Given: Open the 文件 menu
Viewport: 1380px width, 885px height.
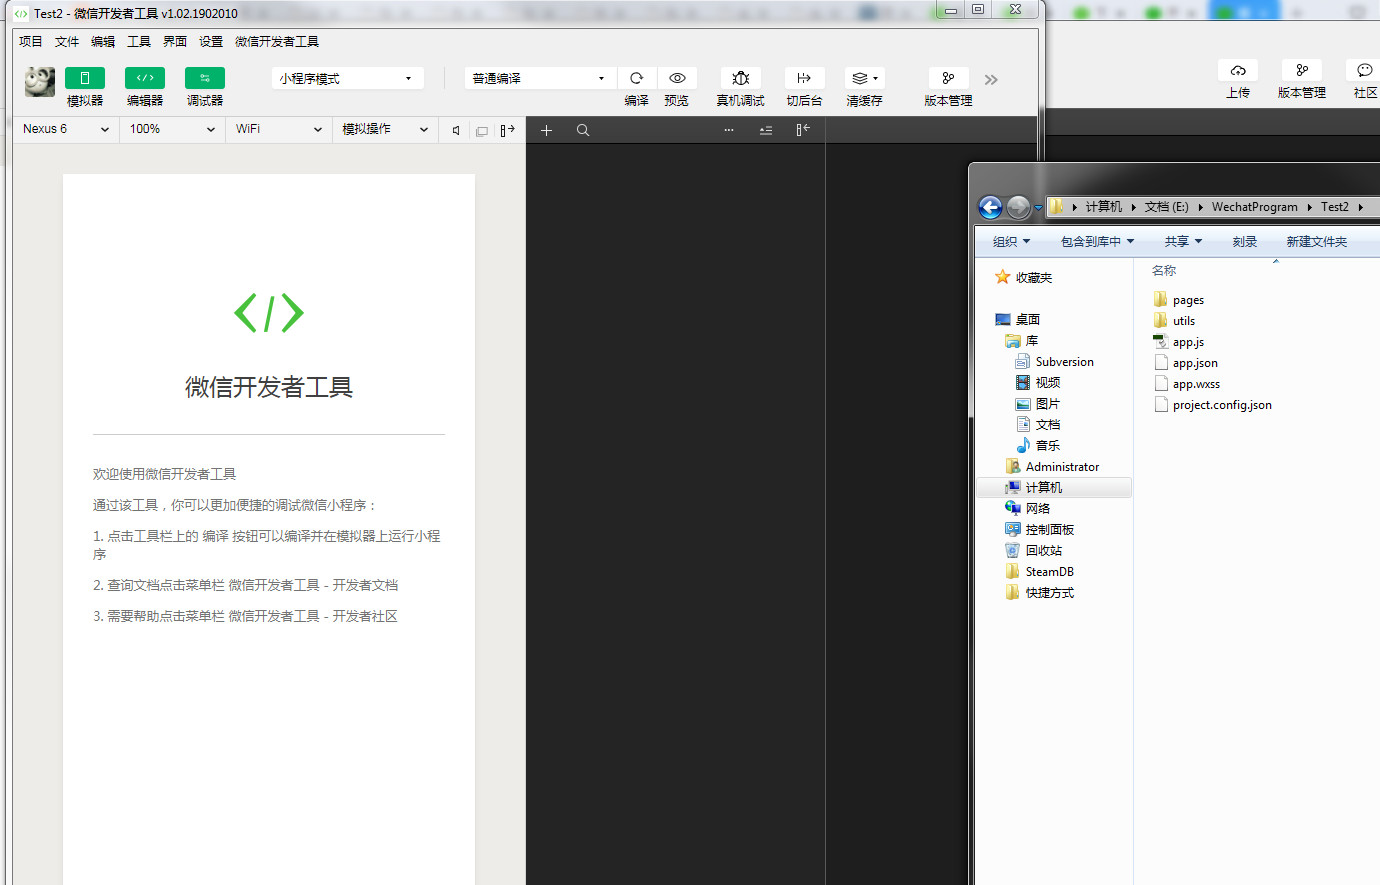Looking at the screenshot, I should pyautogui.click(x=67, y=41).
